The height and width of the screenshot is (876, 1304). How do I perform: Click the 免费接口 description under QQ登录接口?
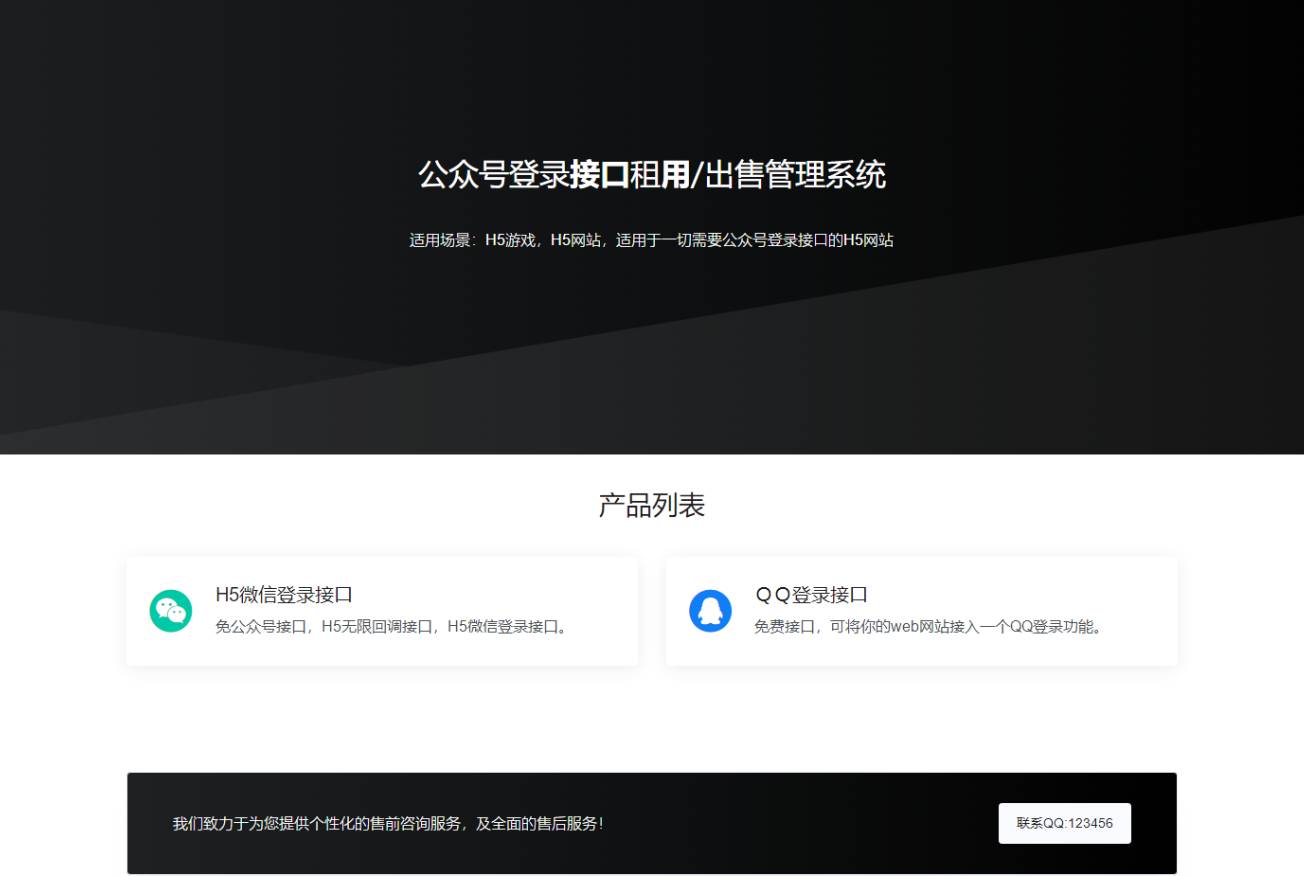[930, 627]
